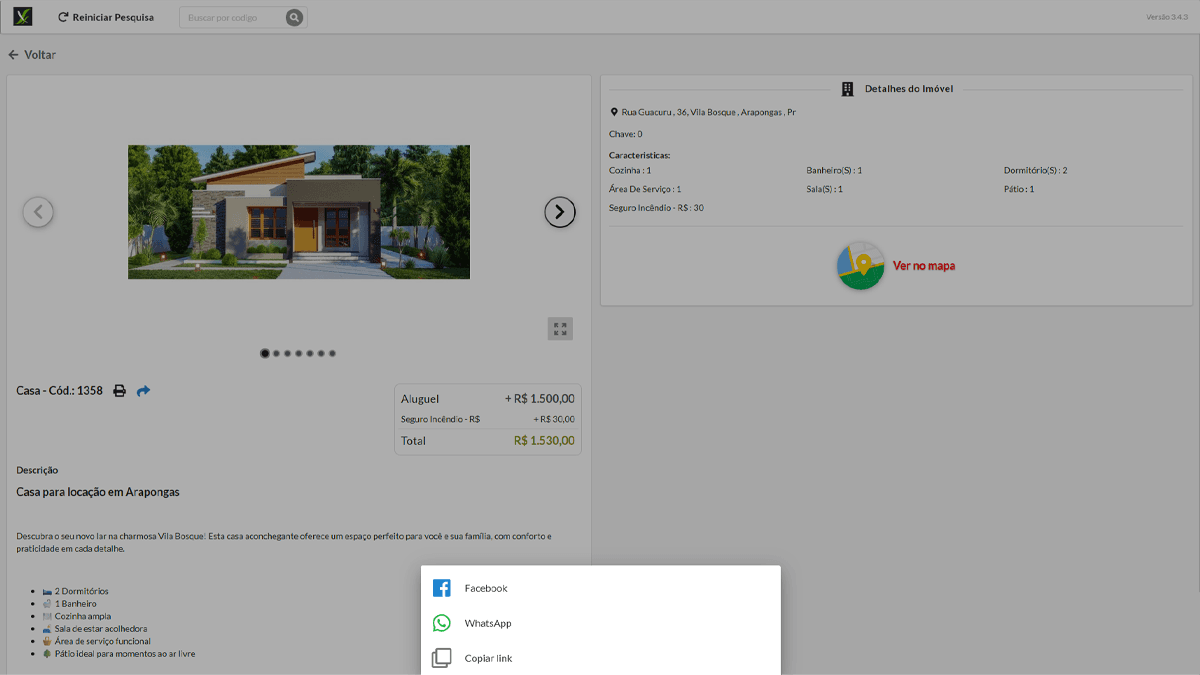The image size is (1200, 675).
Task: Click the building icon on Detalhes do Imóvel header
Action: 847,88
